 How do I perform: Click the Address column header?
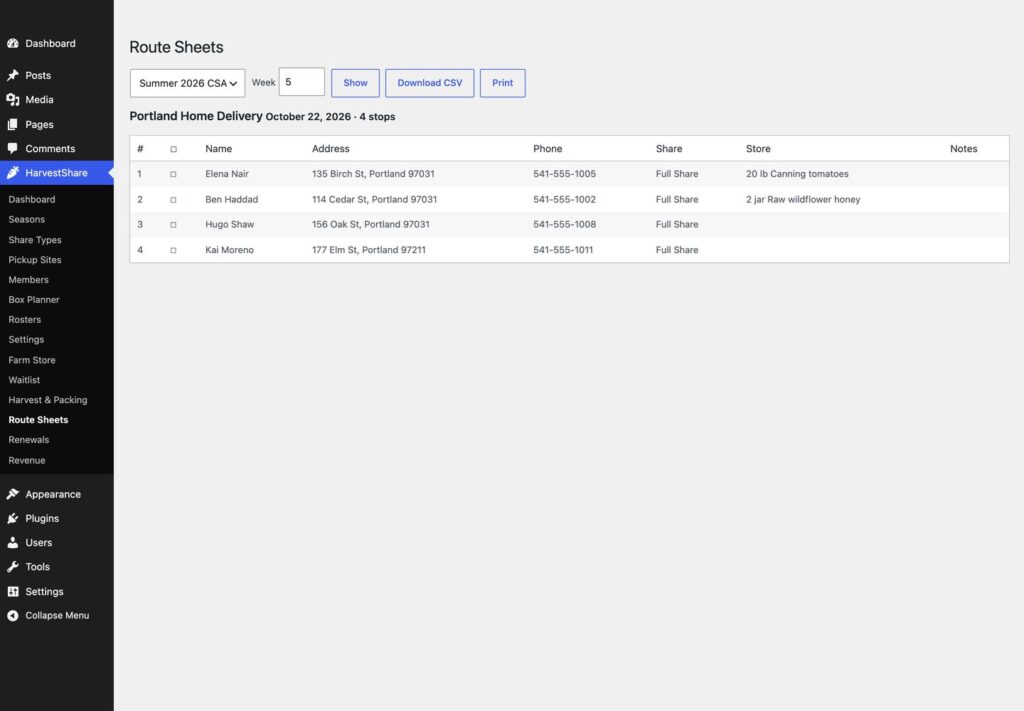[x=330, y=149]
